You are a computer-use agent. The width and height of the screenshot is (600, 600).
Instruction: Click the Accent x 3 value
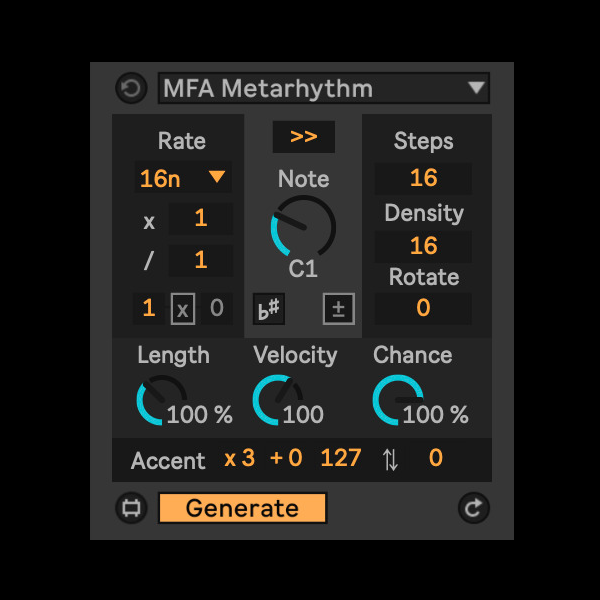(x=240, y=458)
